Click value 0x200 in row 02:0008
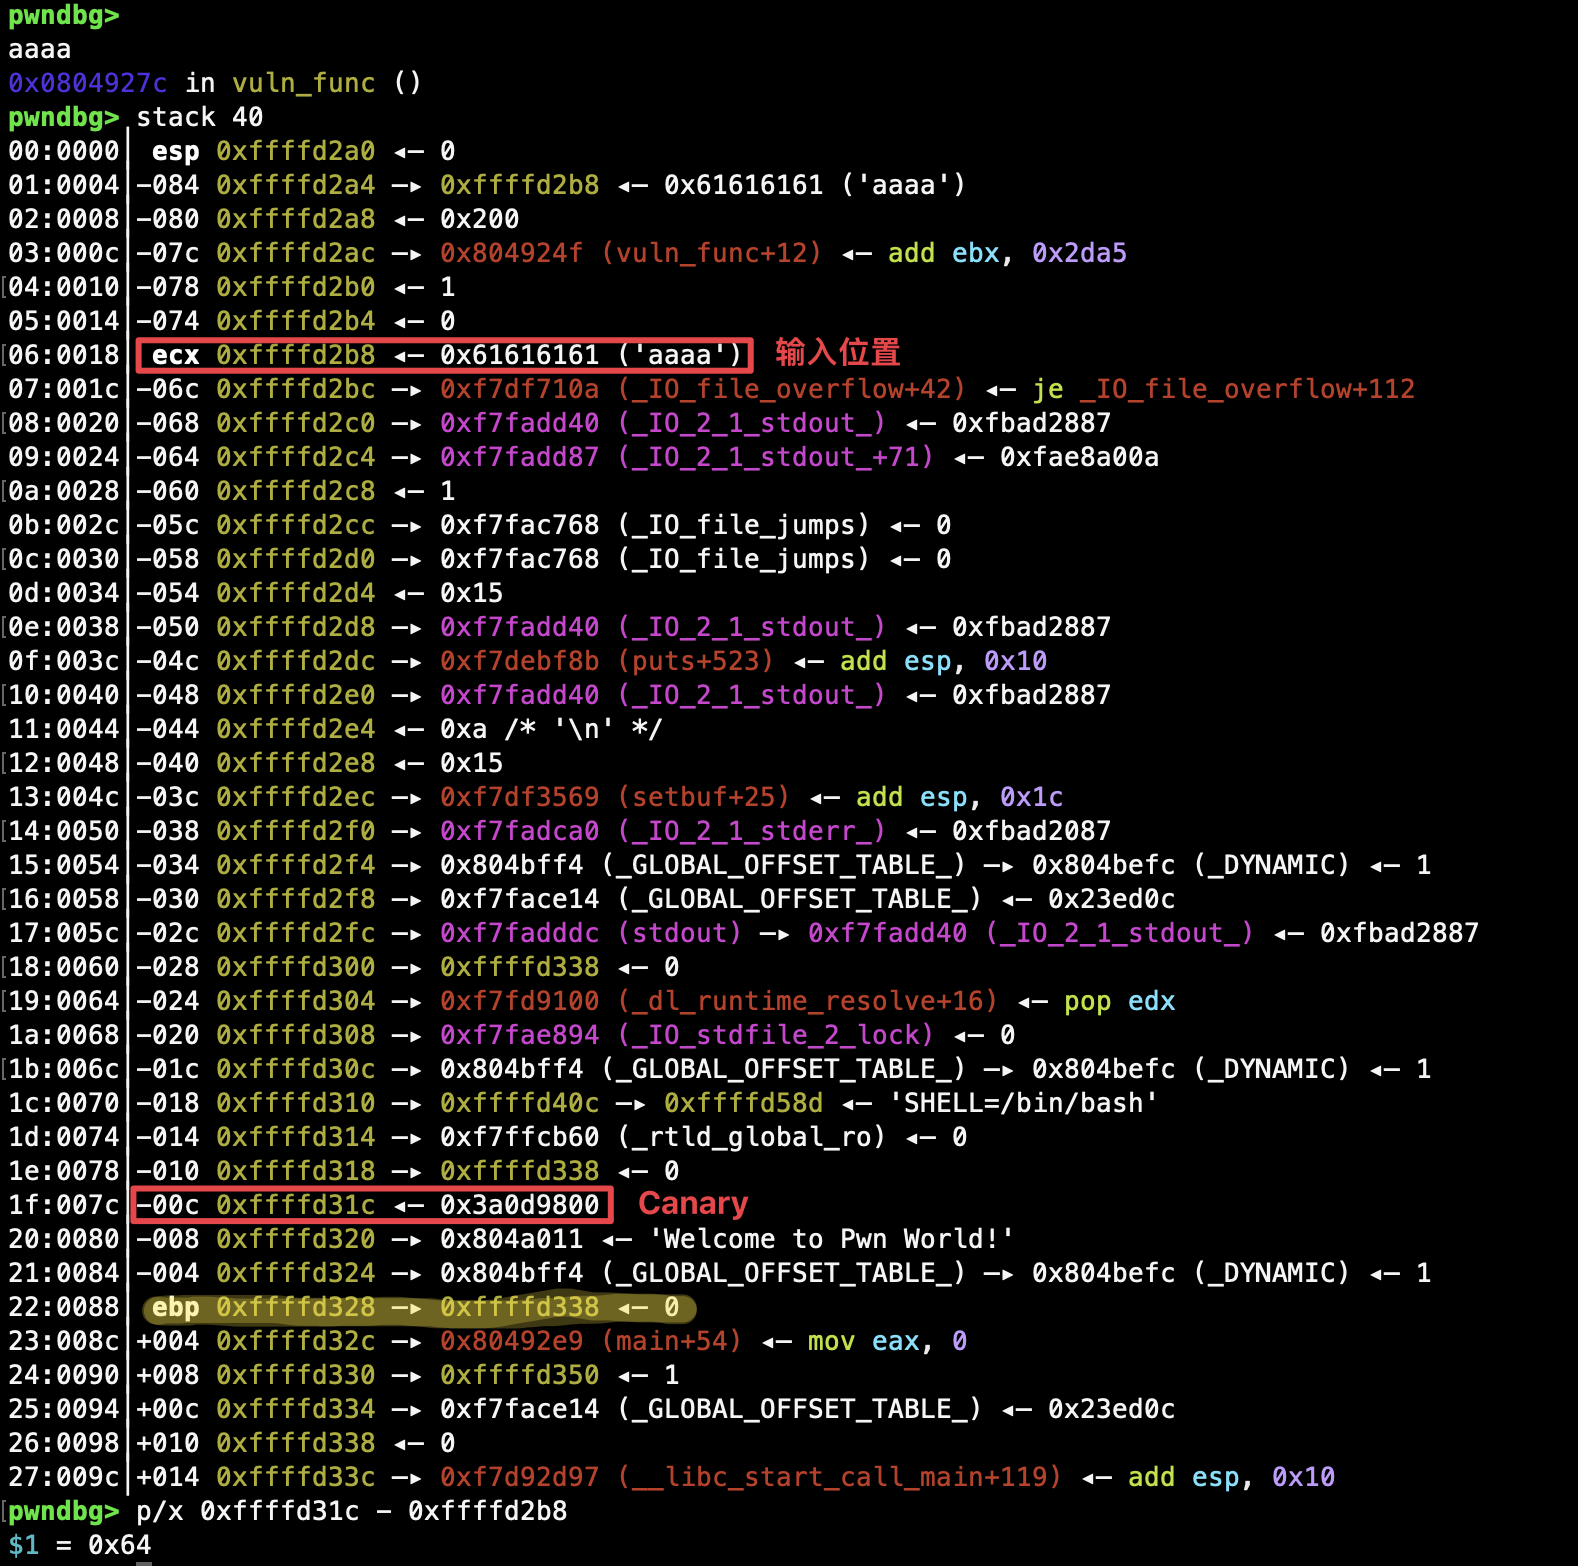The image size is (1578, 1566). [480, 219]
